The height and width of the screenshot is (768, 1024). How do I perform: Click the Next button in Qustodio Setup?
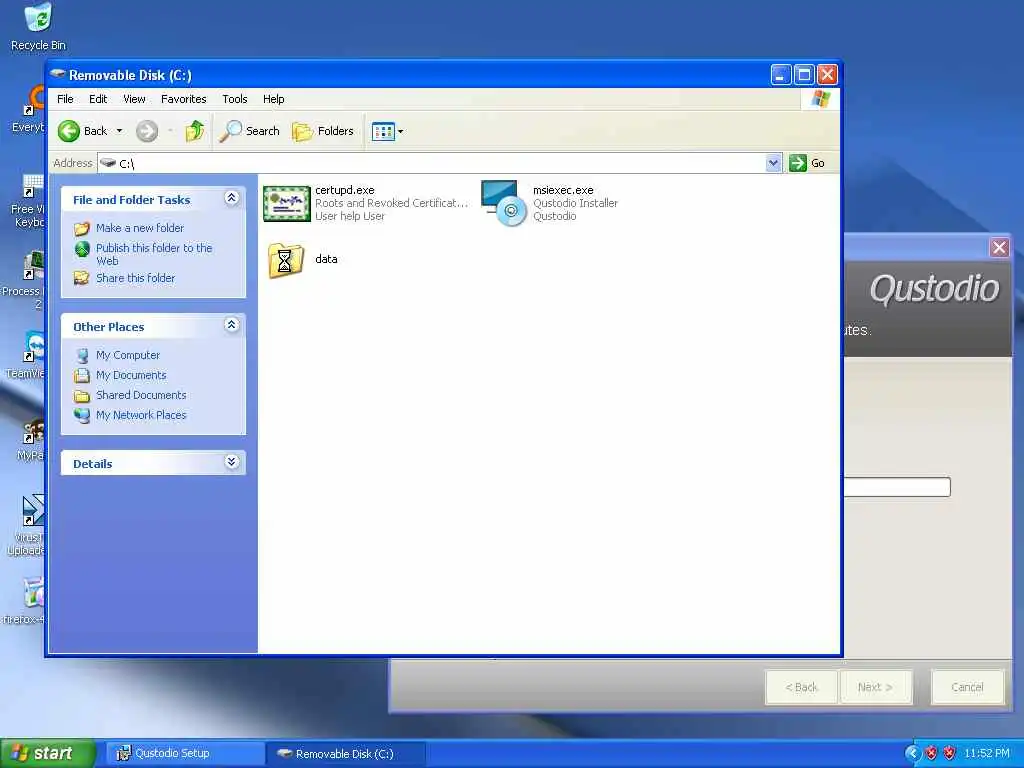click(x=875, y=687)
